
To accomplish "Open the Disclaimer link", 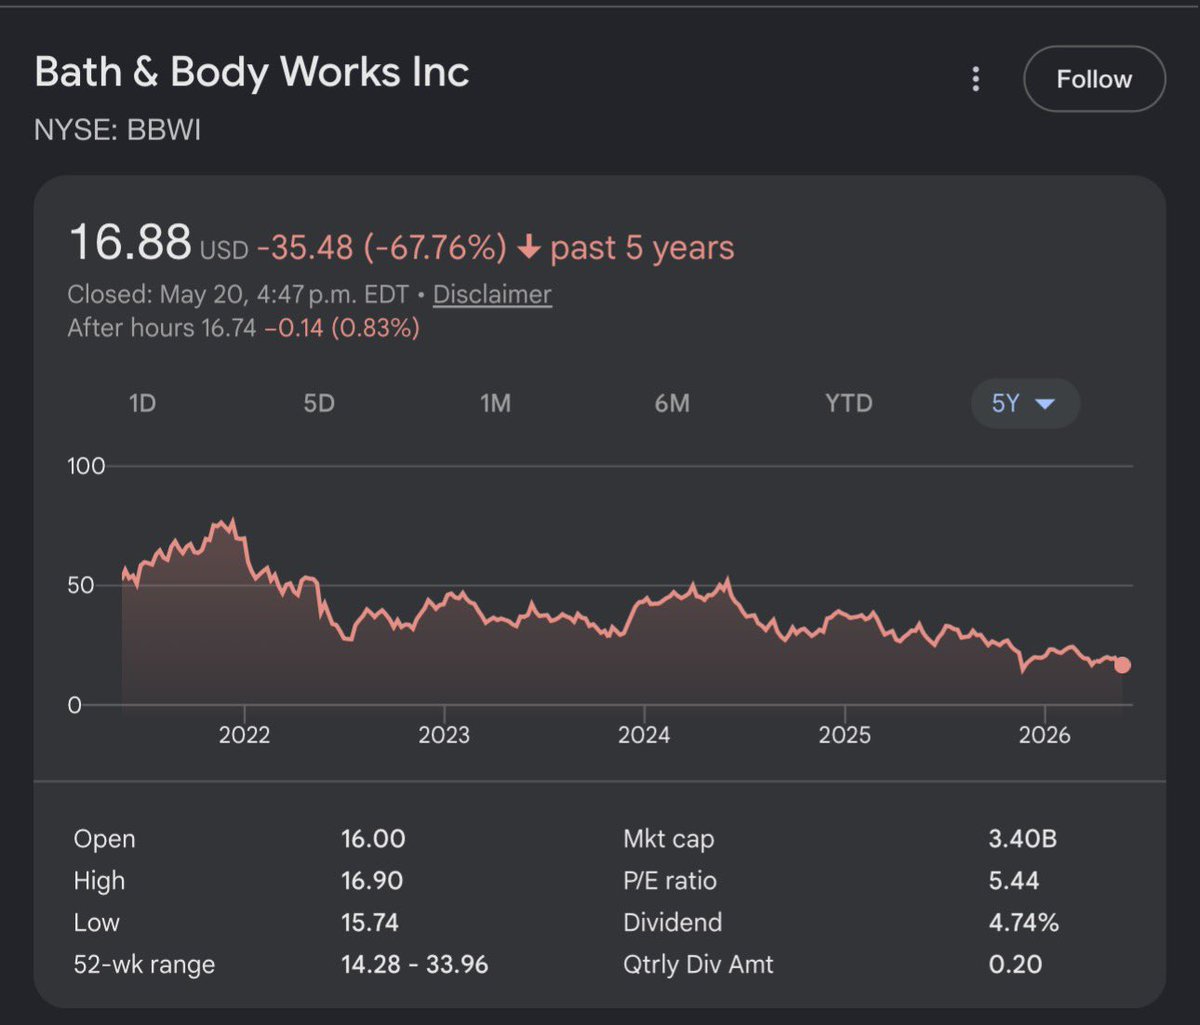I will [492, 295].
